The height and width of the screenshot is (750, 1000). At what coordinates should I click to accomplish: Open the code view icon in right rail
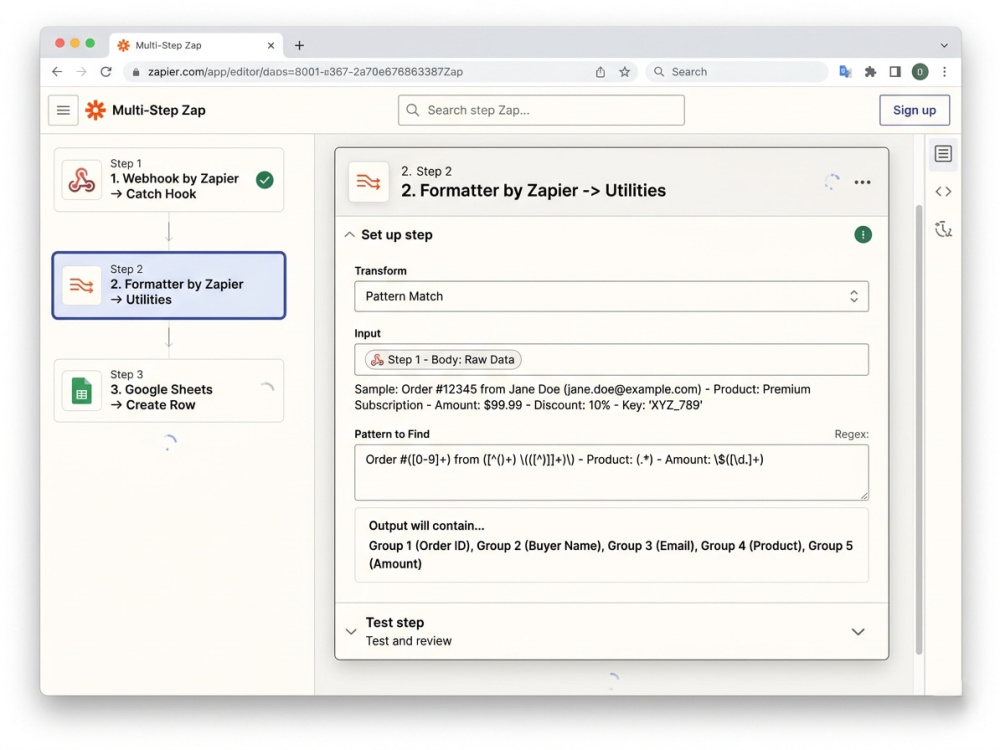[943, 191]
